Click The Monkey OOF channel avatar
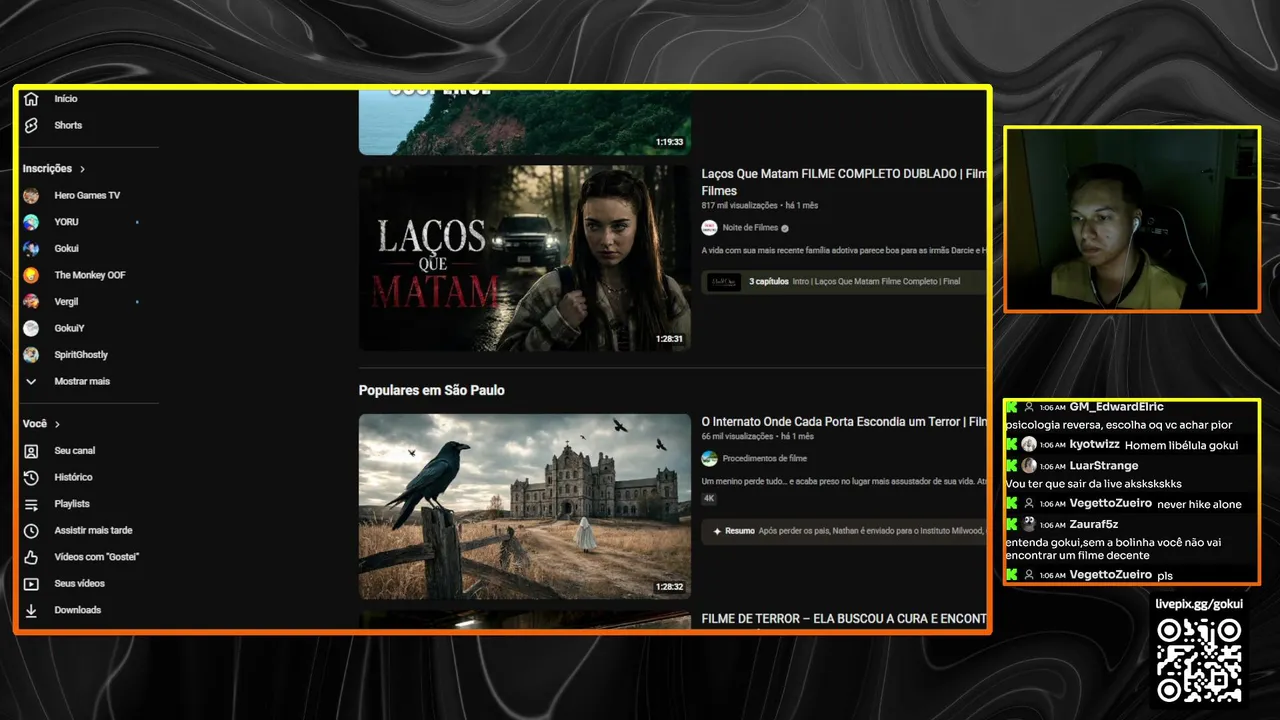Screen dimensions: 1280x720 click(x=31, y=275)
